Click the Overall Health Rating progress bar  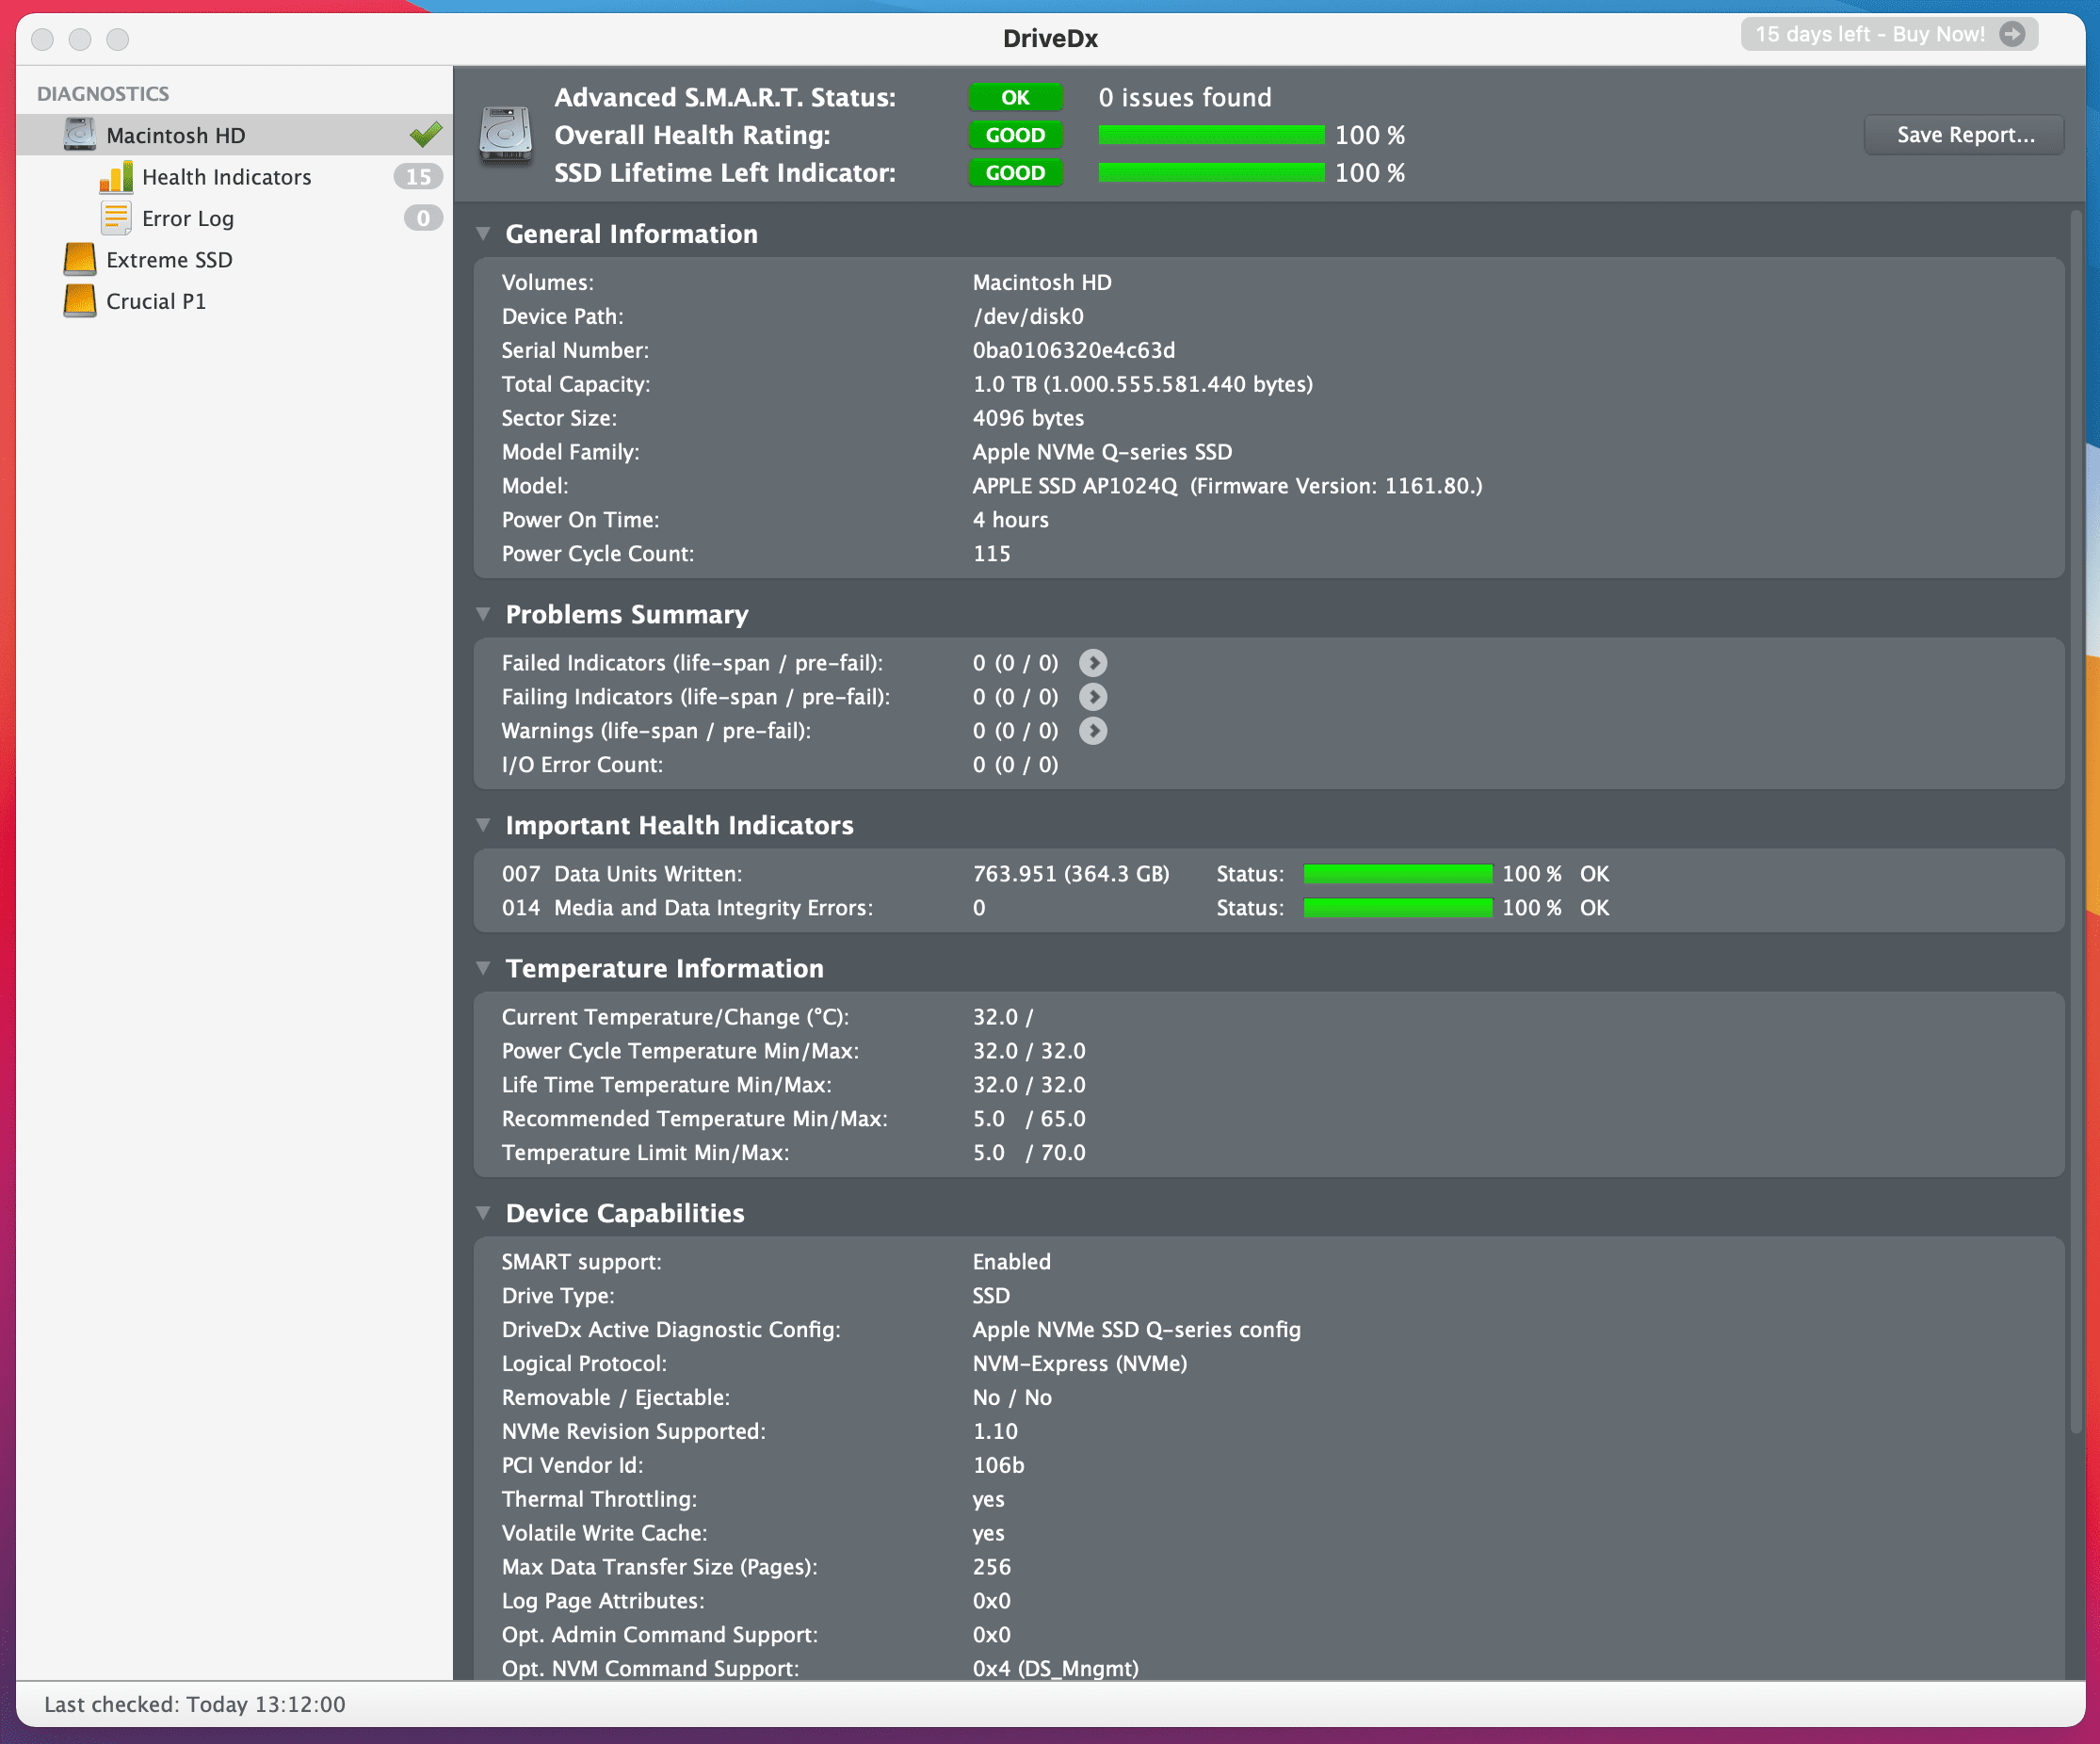[x=1211, y=135]
